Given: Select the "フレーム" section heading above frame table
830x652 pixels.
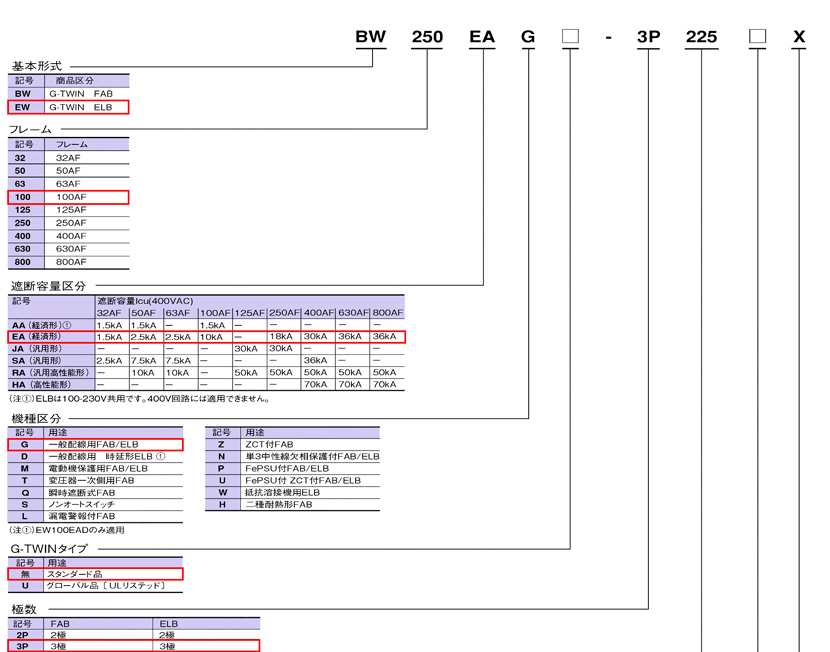Looking at the screenshot, I should pyautogui.click(x=30, y=129).
